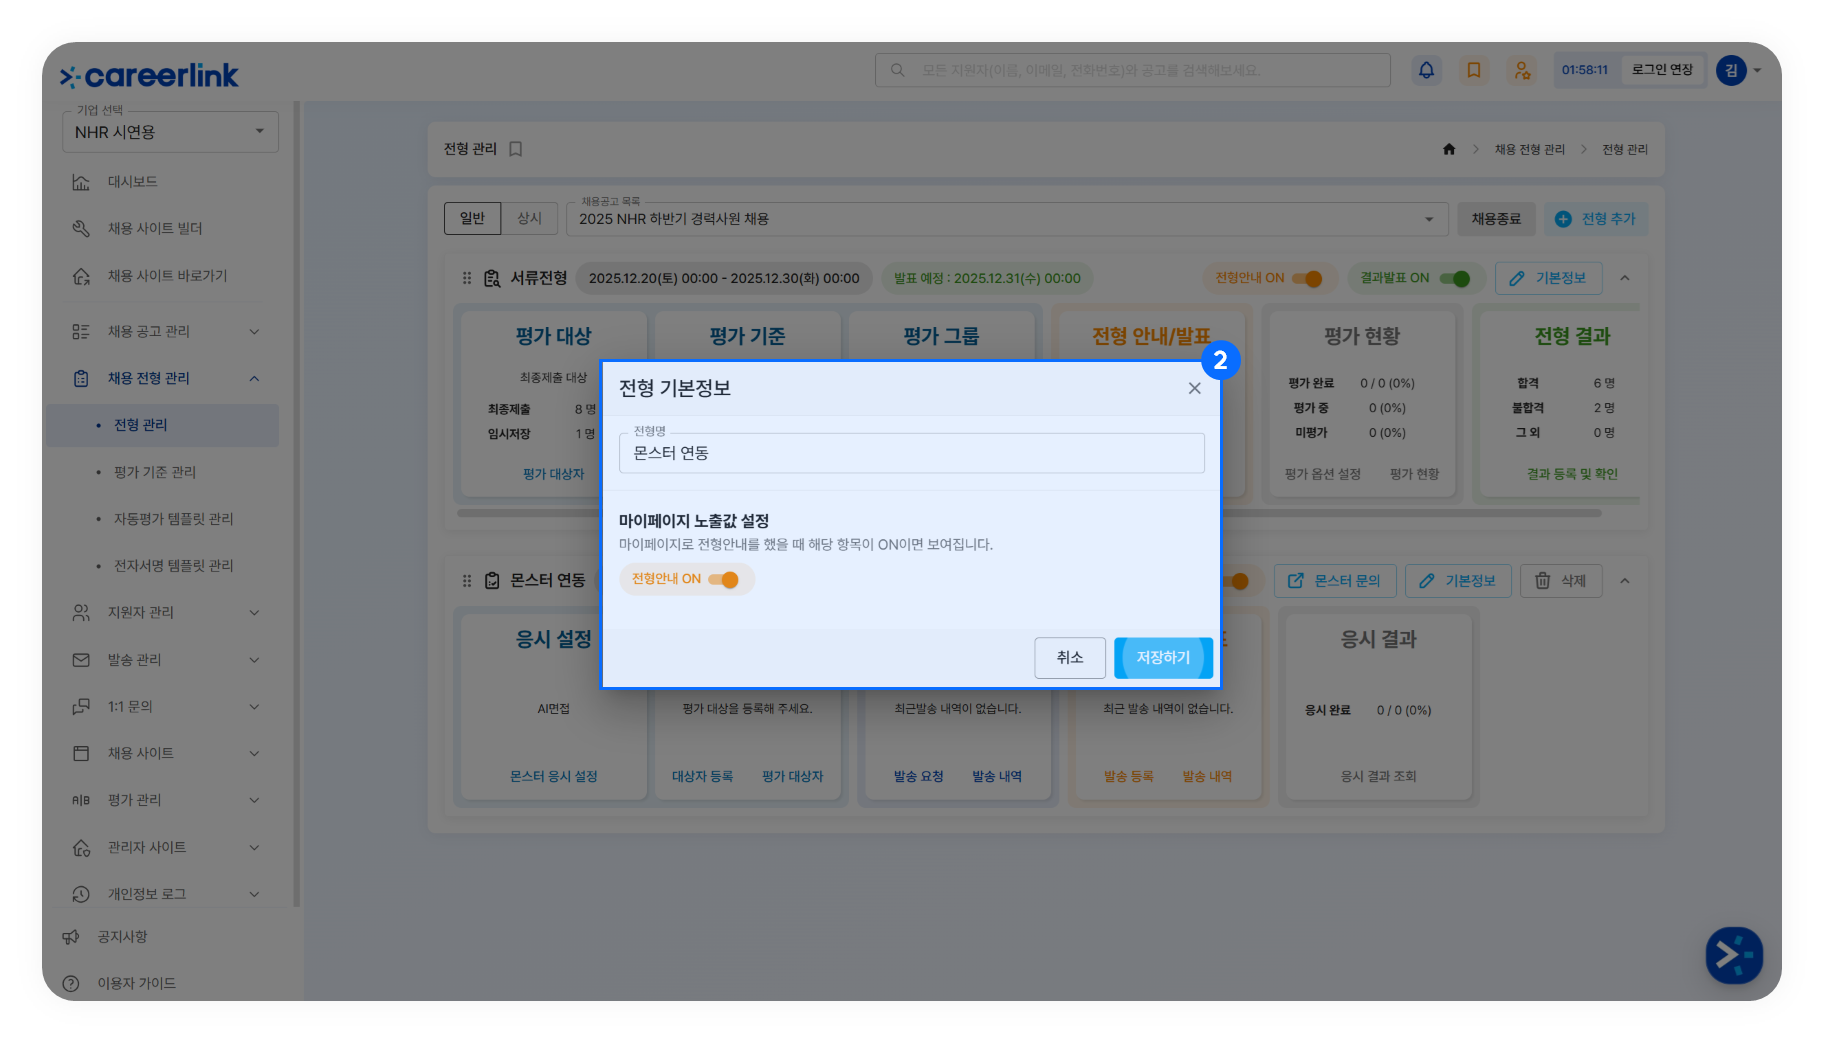1824x1043 pixels.
Task: Click 채용 전형 관리 breadcrumb
Action: [1530, 150]
